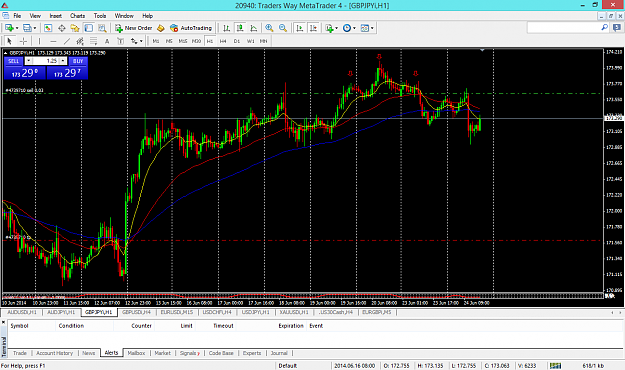The image size is (625, 370).
Task: Click the SELL one-click button
Action: click(x=14, y=61)
